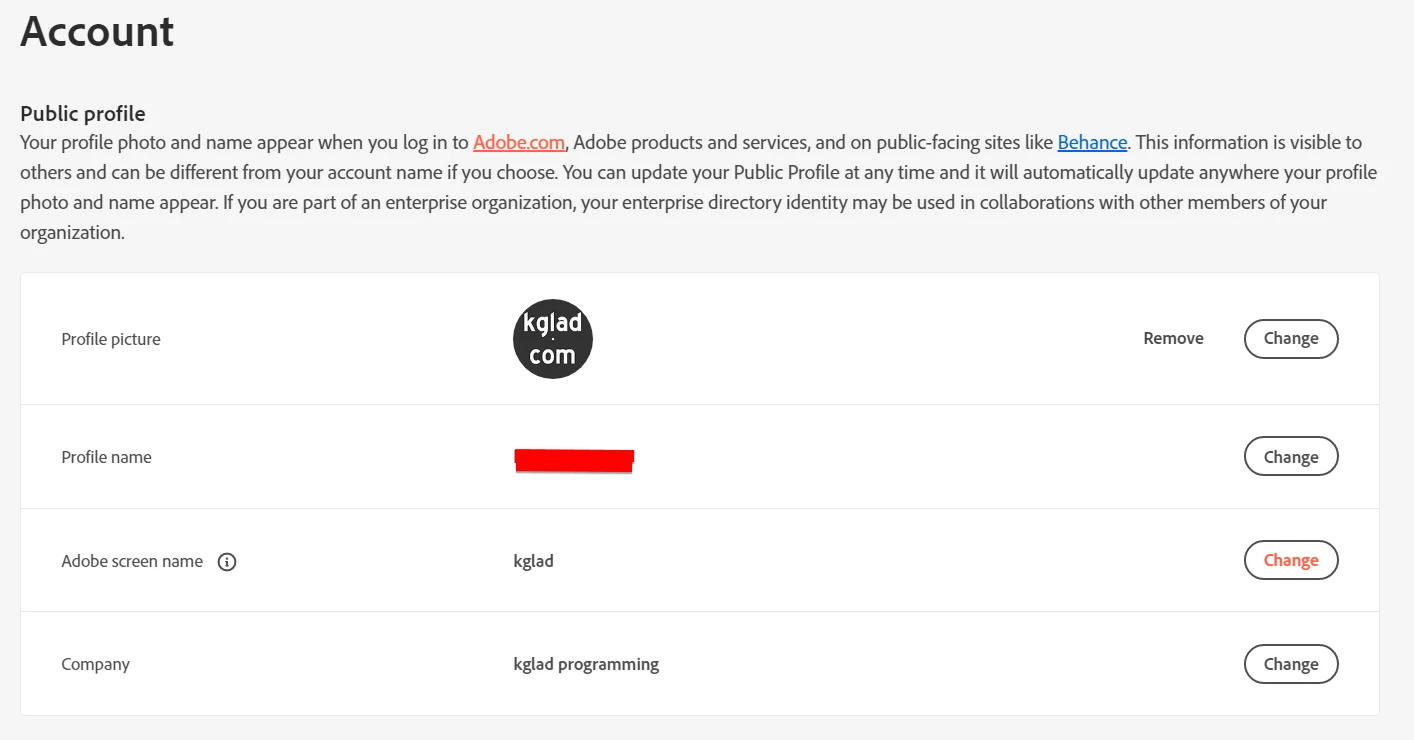Click the kglad com profile picture avatar
Image resolution: width=1414 pixels, height=740 pixels.
pos(553,339)
